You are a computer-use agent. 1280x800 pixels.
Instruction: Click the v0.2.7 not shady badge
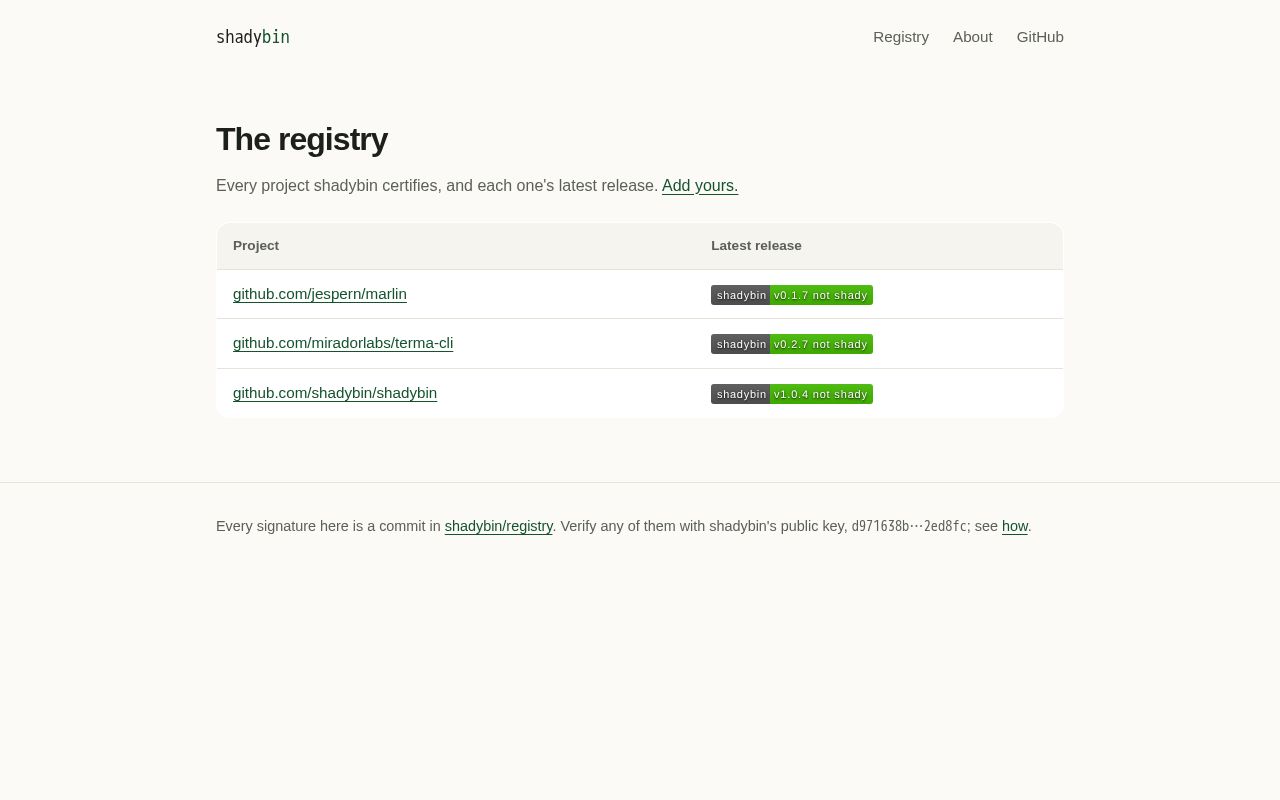pos(792,344)
